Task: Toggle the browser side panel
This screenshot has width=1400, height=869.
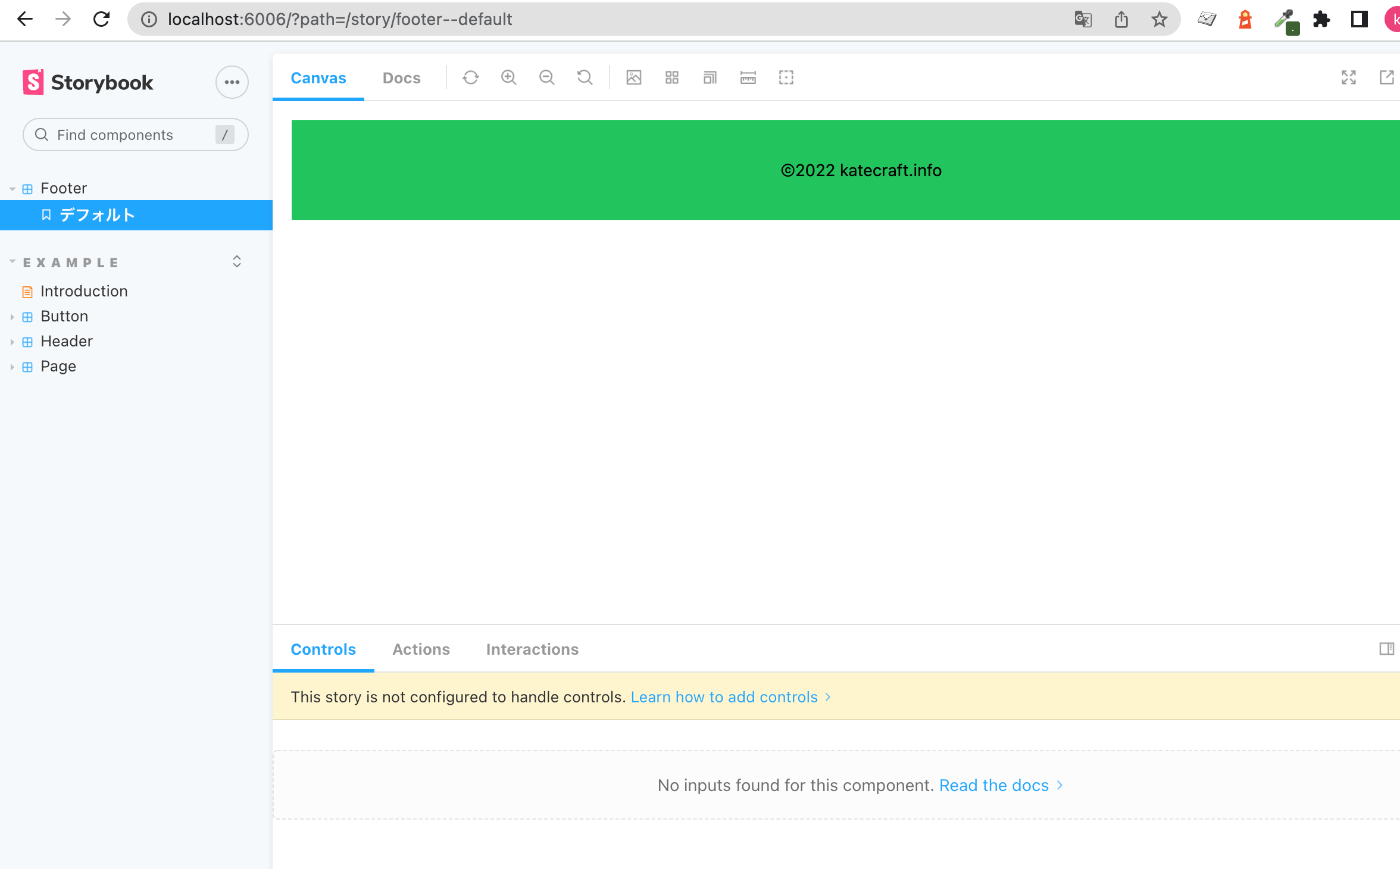Action: click(1359, 19)
